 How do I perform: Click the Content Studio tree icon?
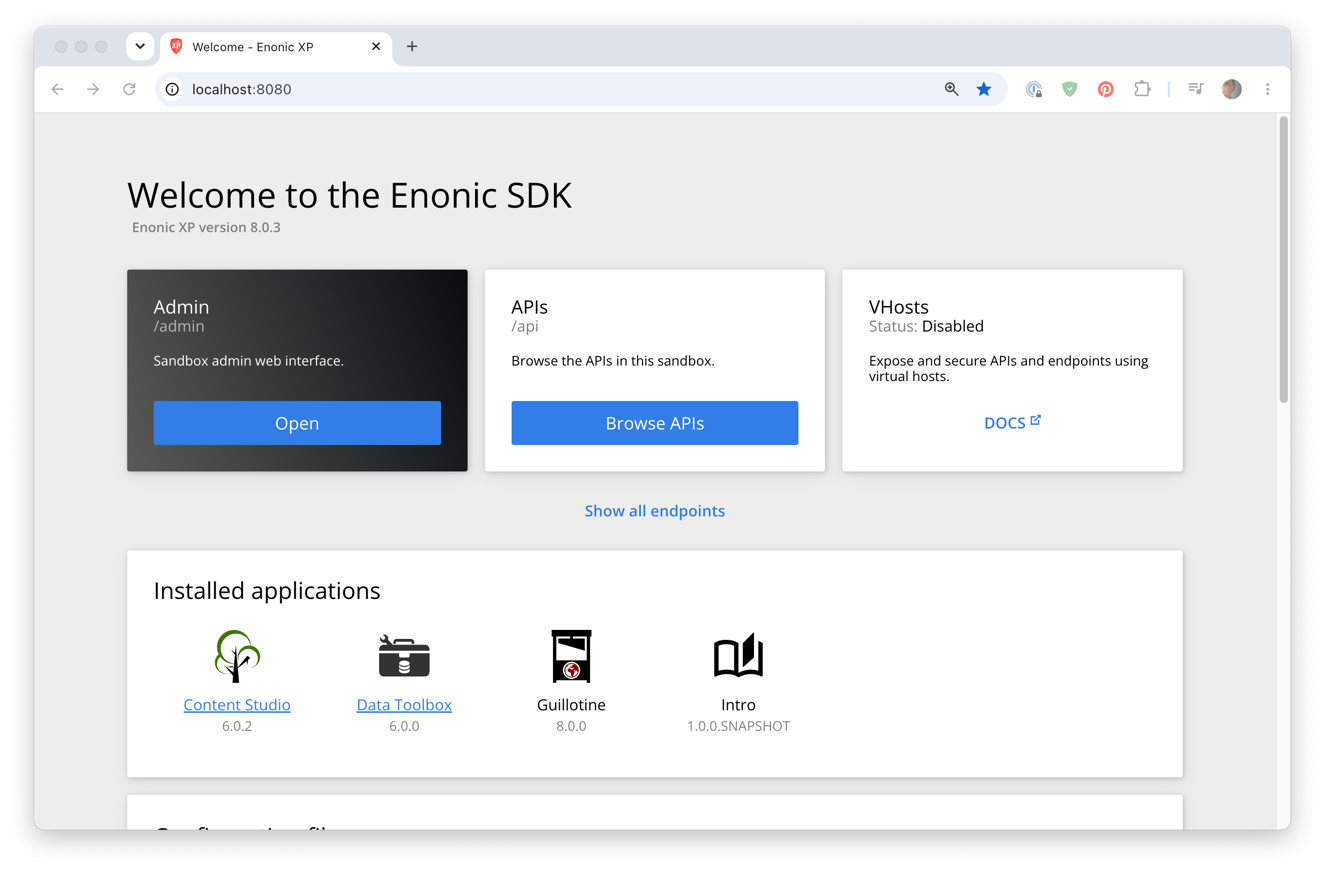[237, 656]
